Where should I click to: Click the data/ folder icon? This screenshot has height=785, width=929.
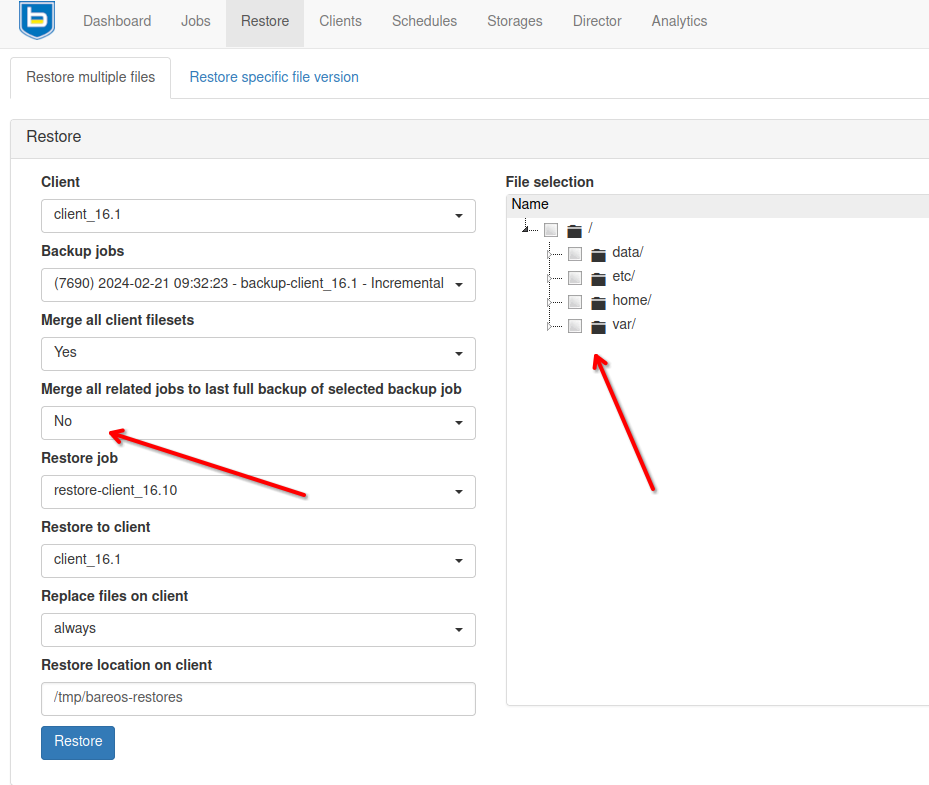[x=598, y=254]
